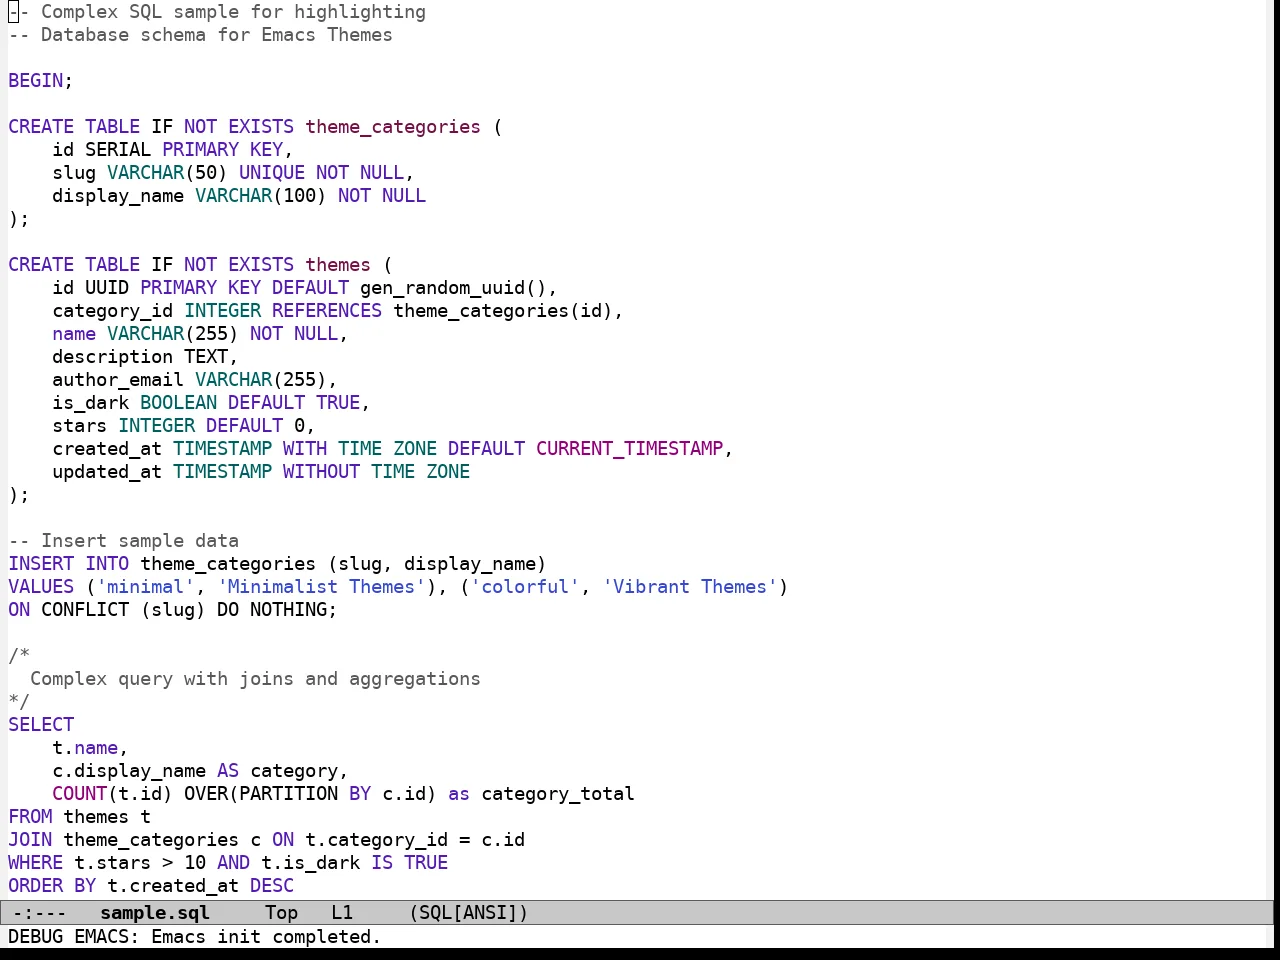Image resolution: width=1280 pixels, height=960 pixels.
Task: Click on 'themes' table name in CREATE TABLE
Action: pyautogui.click(x=338, y=265)
